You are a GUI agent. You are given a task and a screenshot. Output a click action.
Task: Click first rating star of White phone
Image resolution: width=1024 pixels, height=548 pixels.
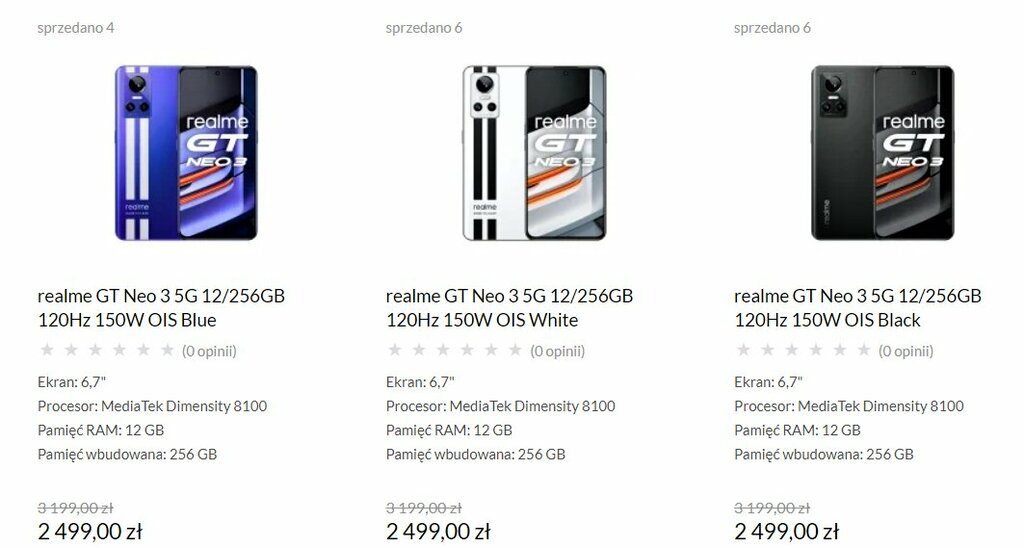click(x=395, y=350)
